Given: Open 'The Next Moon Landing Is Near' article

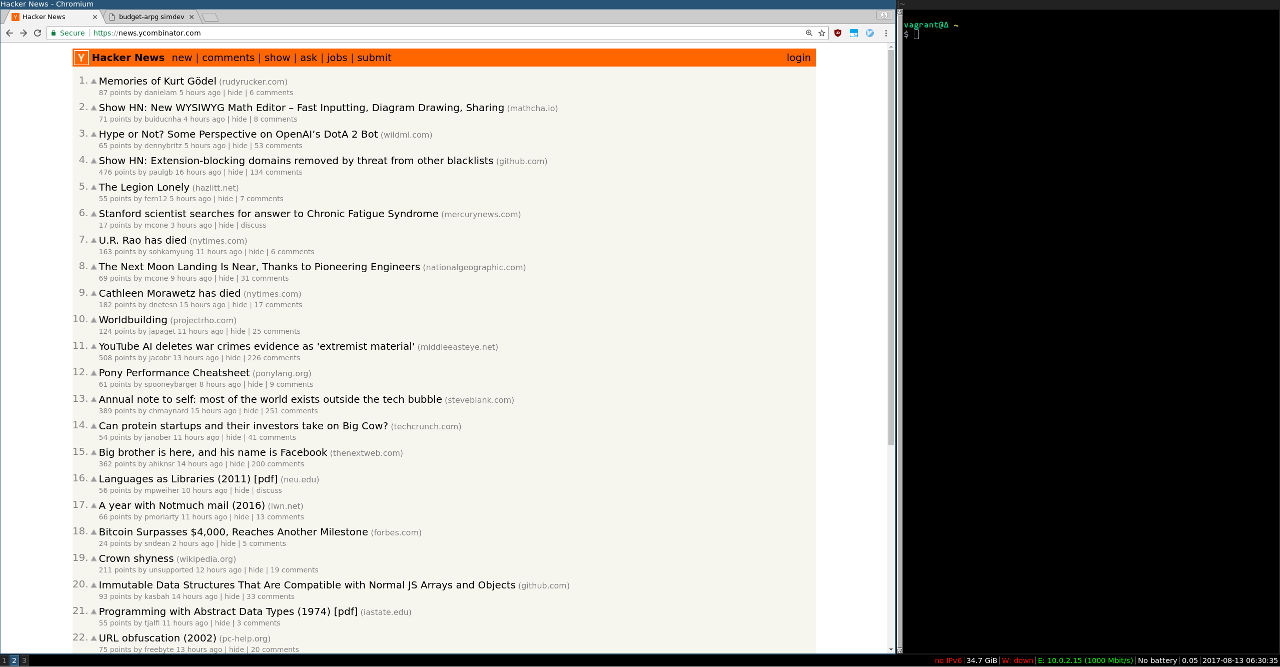Looking at the screenshot, I should (x=259, y=267).
